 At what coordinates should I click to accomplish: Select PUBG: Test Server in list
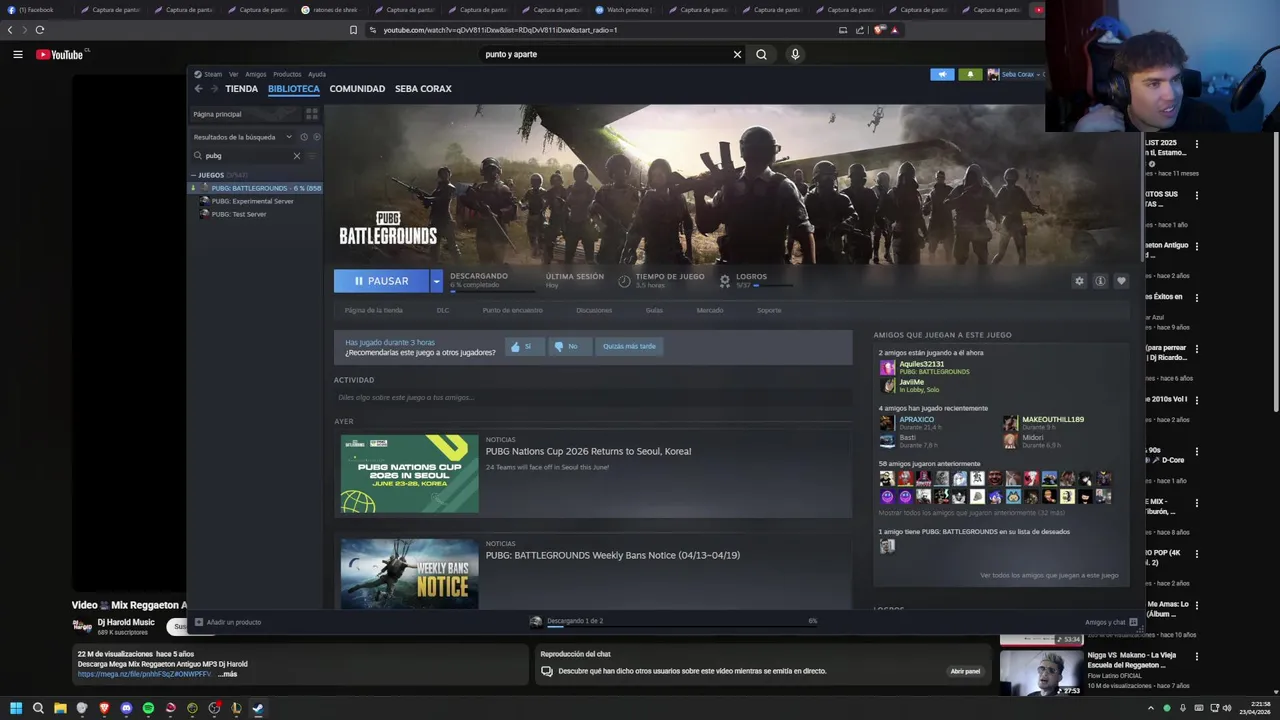(x=238, y=214)
